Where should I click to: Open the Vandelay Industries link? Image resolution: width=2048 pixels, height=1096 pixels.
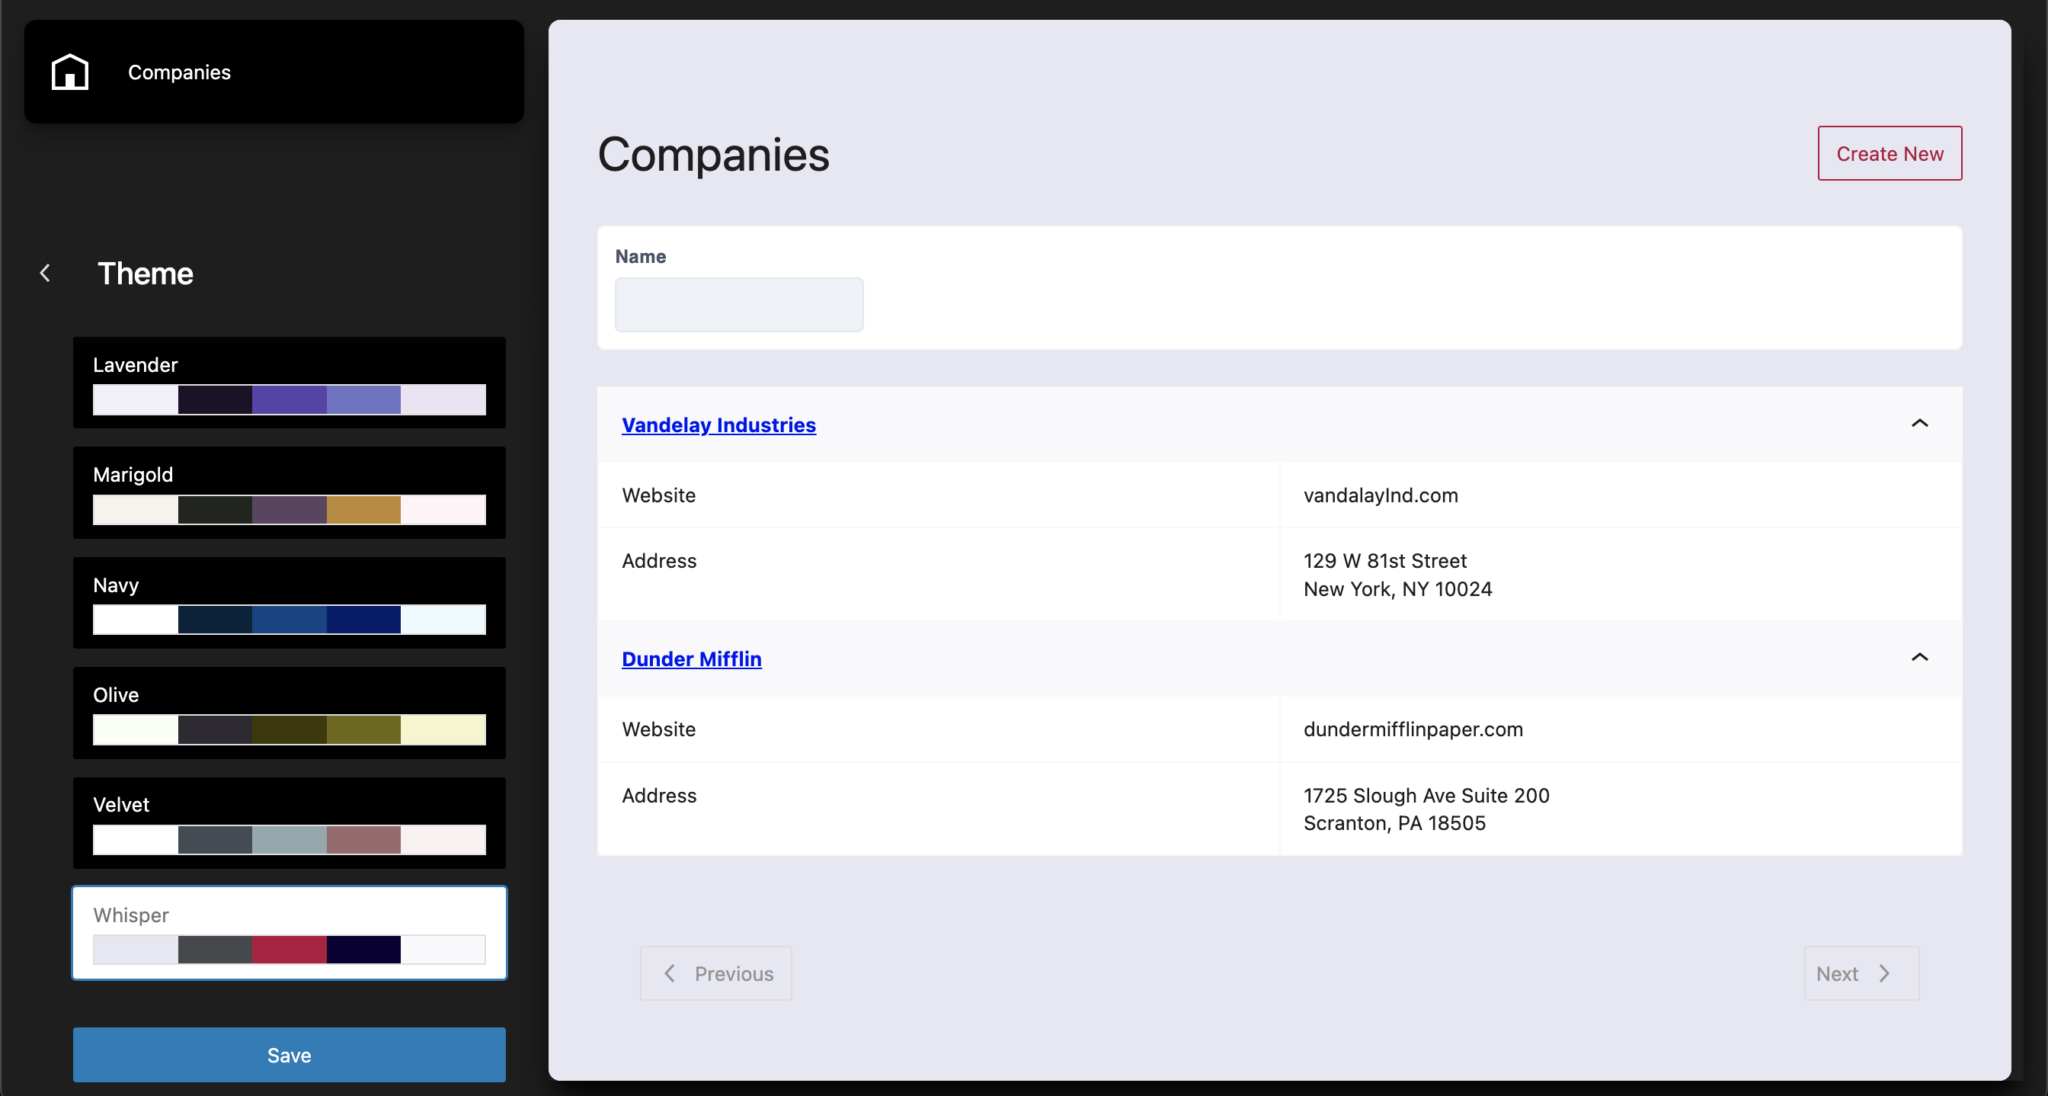(x=718, y=425)
